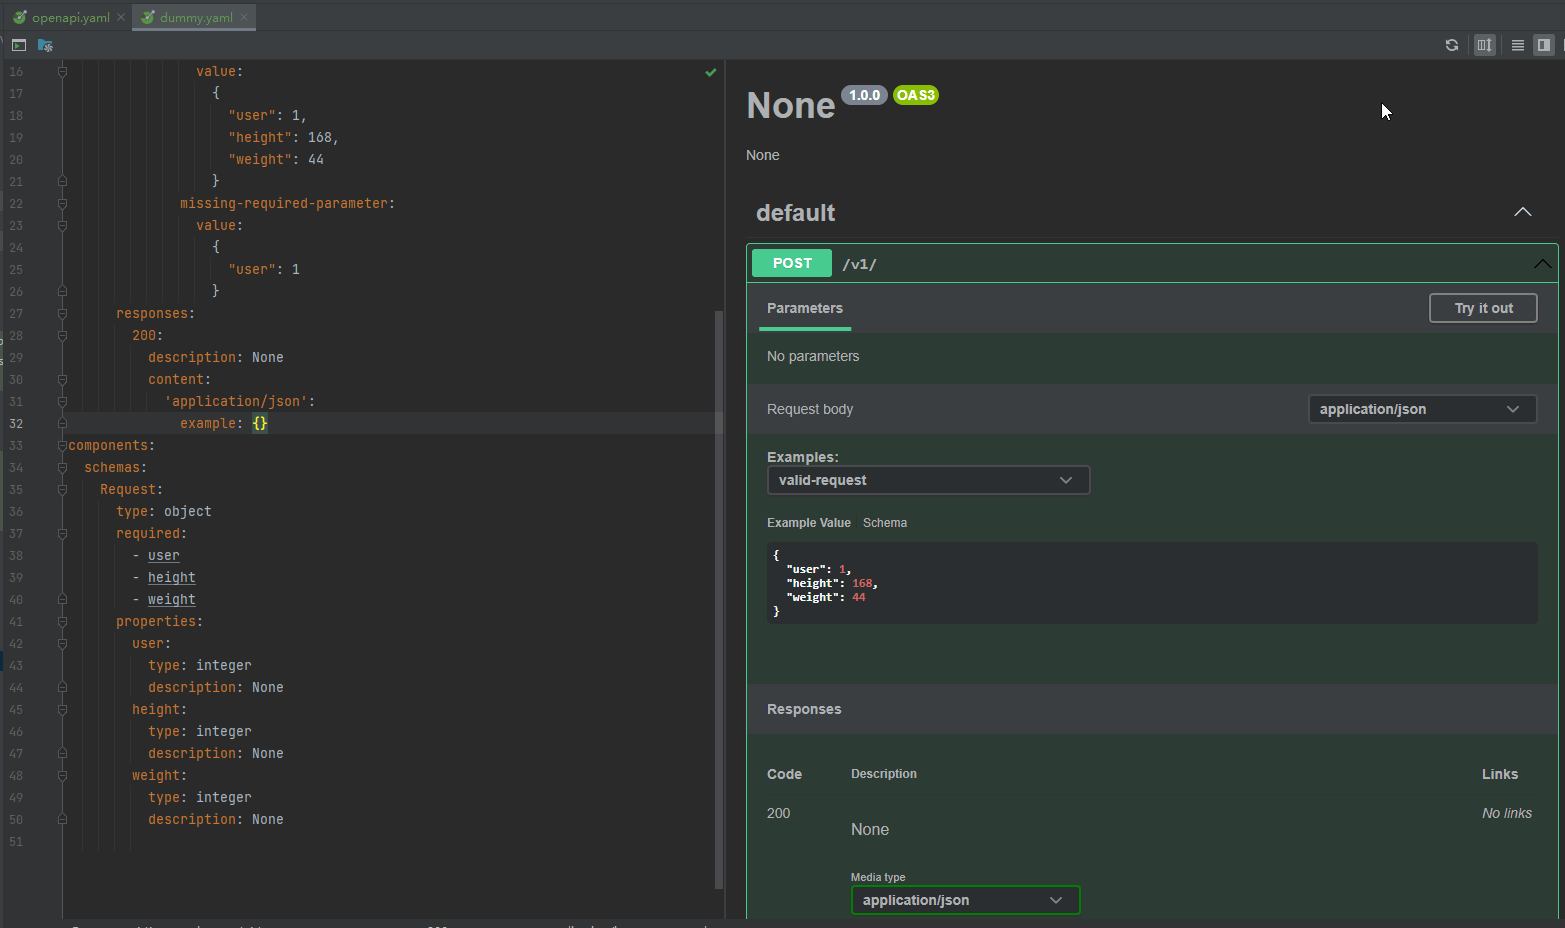Image resolution: width=1565 pixels, height=928 pixels.
Task: Click Try it out button
Action: [1483, 308]
